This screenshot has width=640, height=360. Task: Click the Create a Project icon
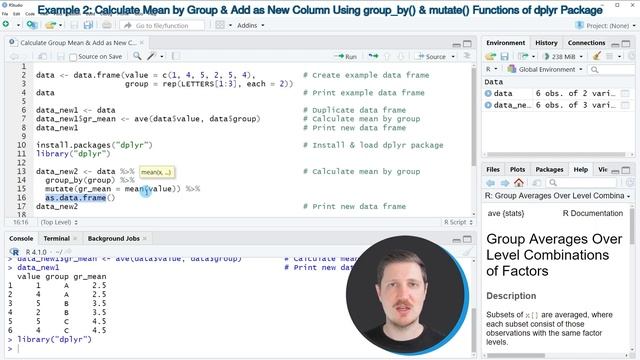32,25
